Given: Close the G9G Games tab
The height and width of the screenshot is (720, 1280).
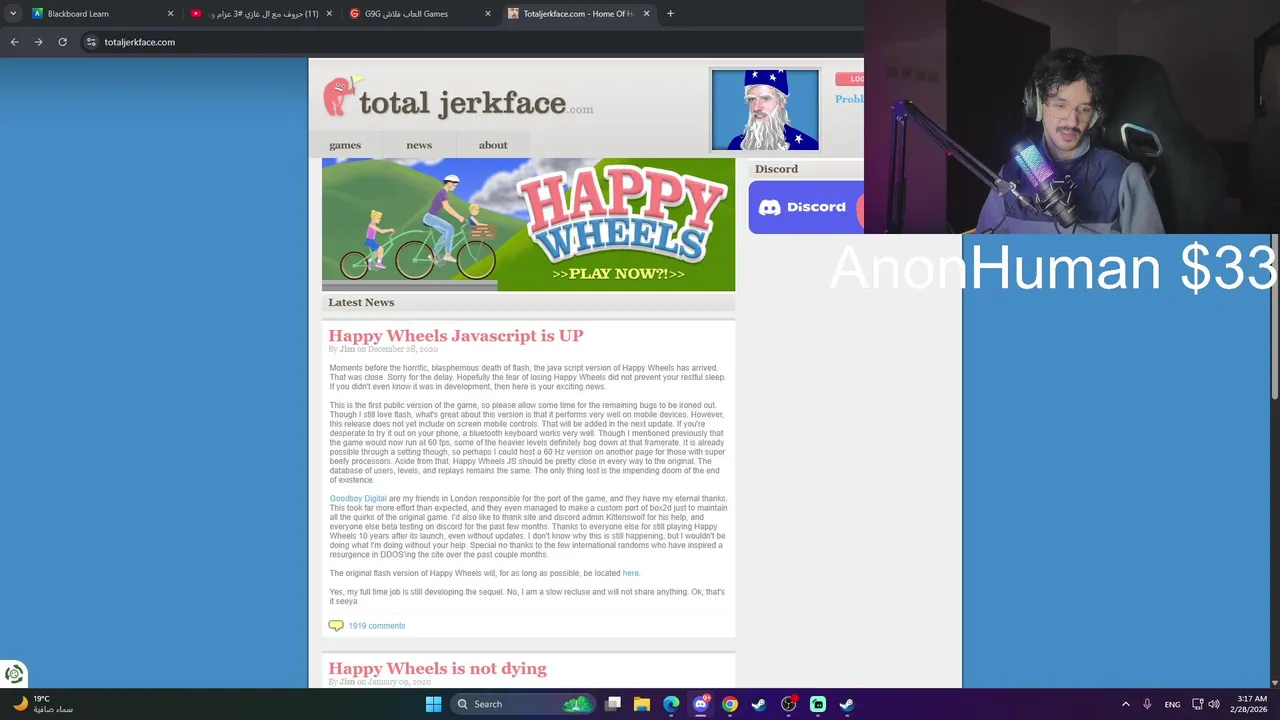Looking at the screenshot, I should click(x=488, y=14).
